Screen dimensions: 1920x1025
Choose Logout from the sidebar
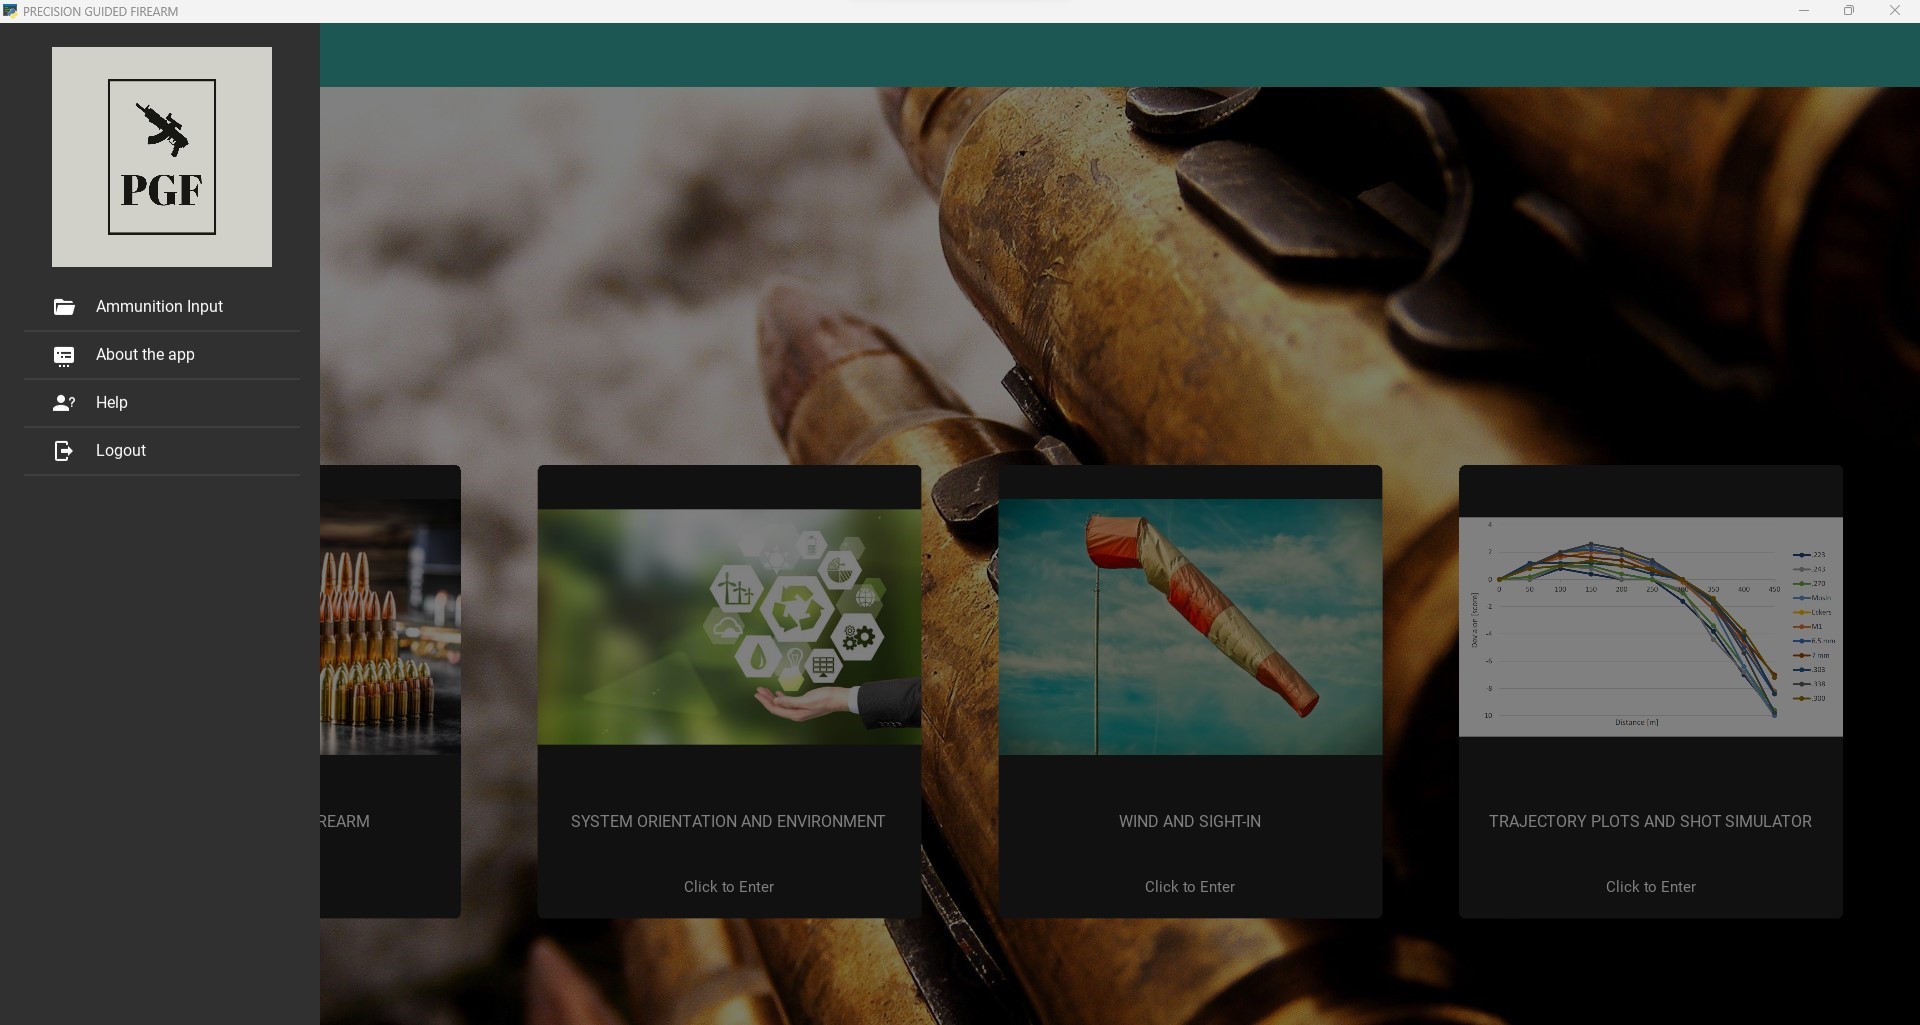point(121,451)
